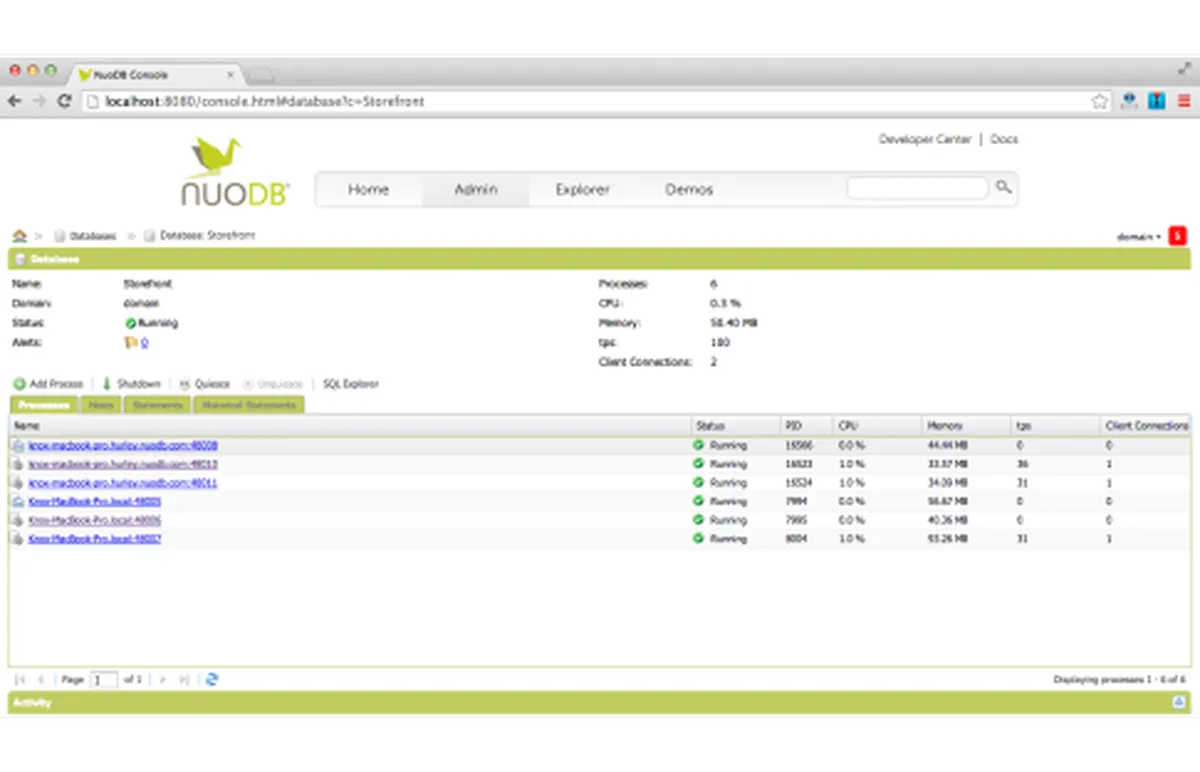Open SQL Explorer from the toolbar

[350, 384]
